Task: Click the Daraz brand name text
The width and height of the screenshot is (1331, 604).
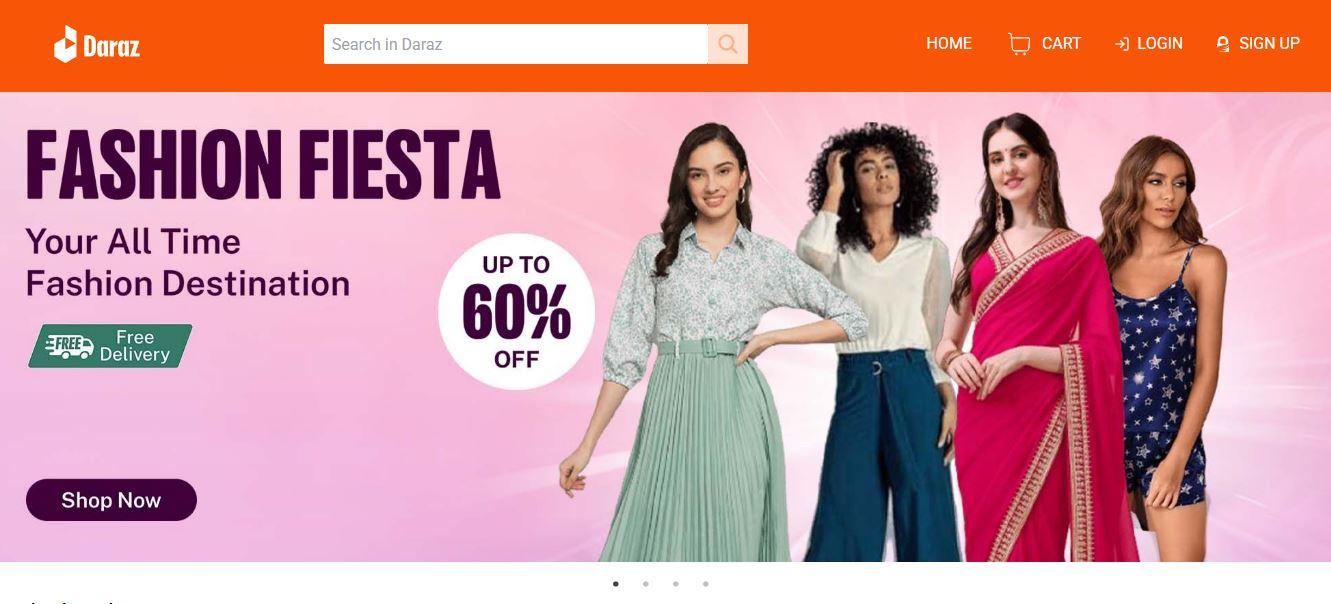Action: pyautogui.click(x=112, y=46)
